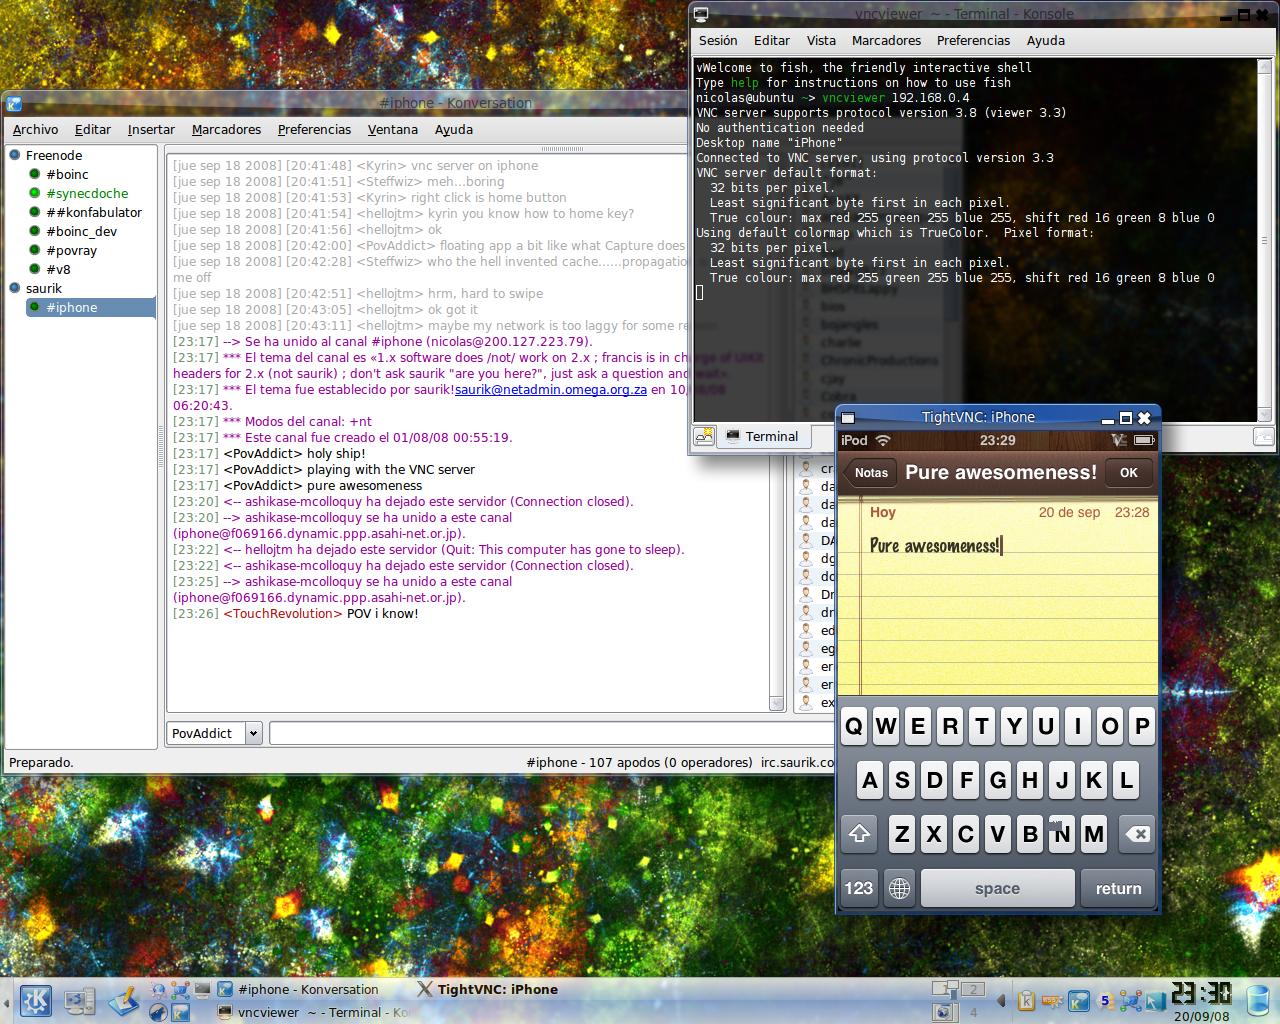Screen dimensions: 1280x1024
Task: Click the Konversation icon in the system tray
Action: coord(1079,1000)
